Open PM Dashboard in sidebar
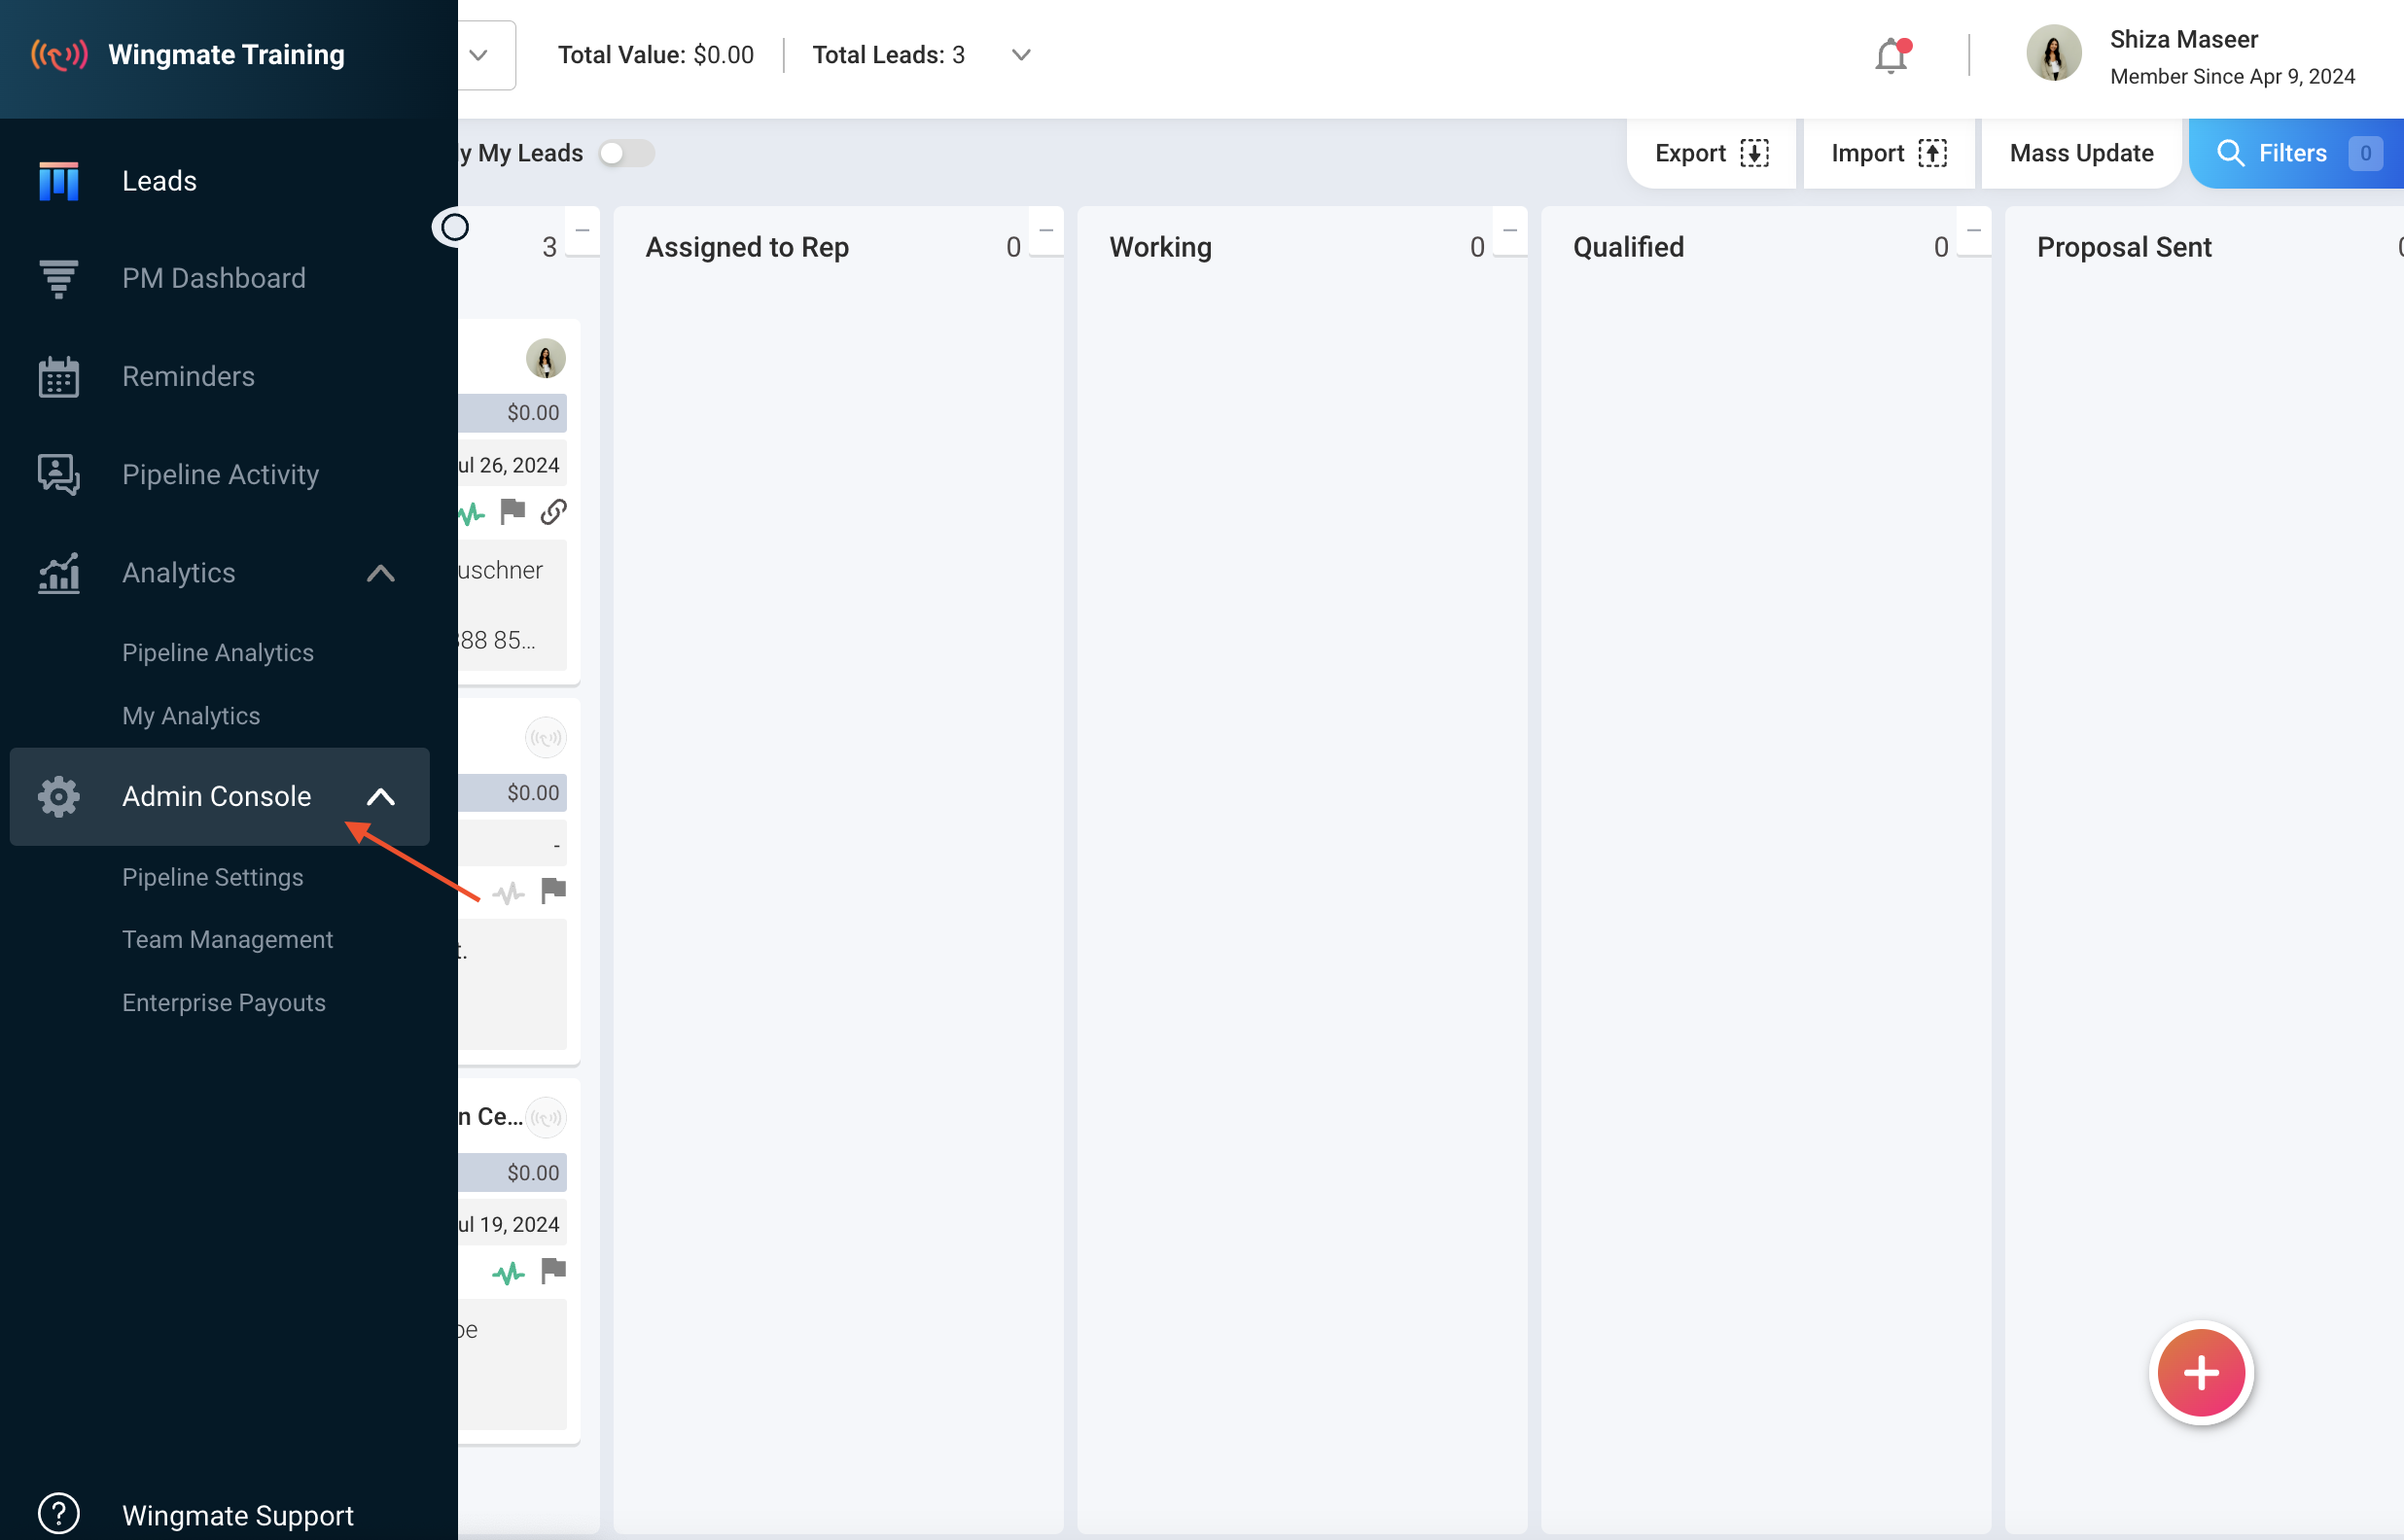The height and width of the screenshot is (1540, 2404). click(x=214, y=278)
